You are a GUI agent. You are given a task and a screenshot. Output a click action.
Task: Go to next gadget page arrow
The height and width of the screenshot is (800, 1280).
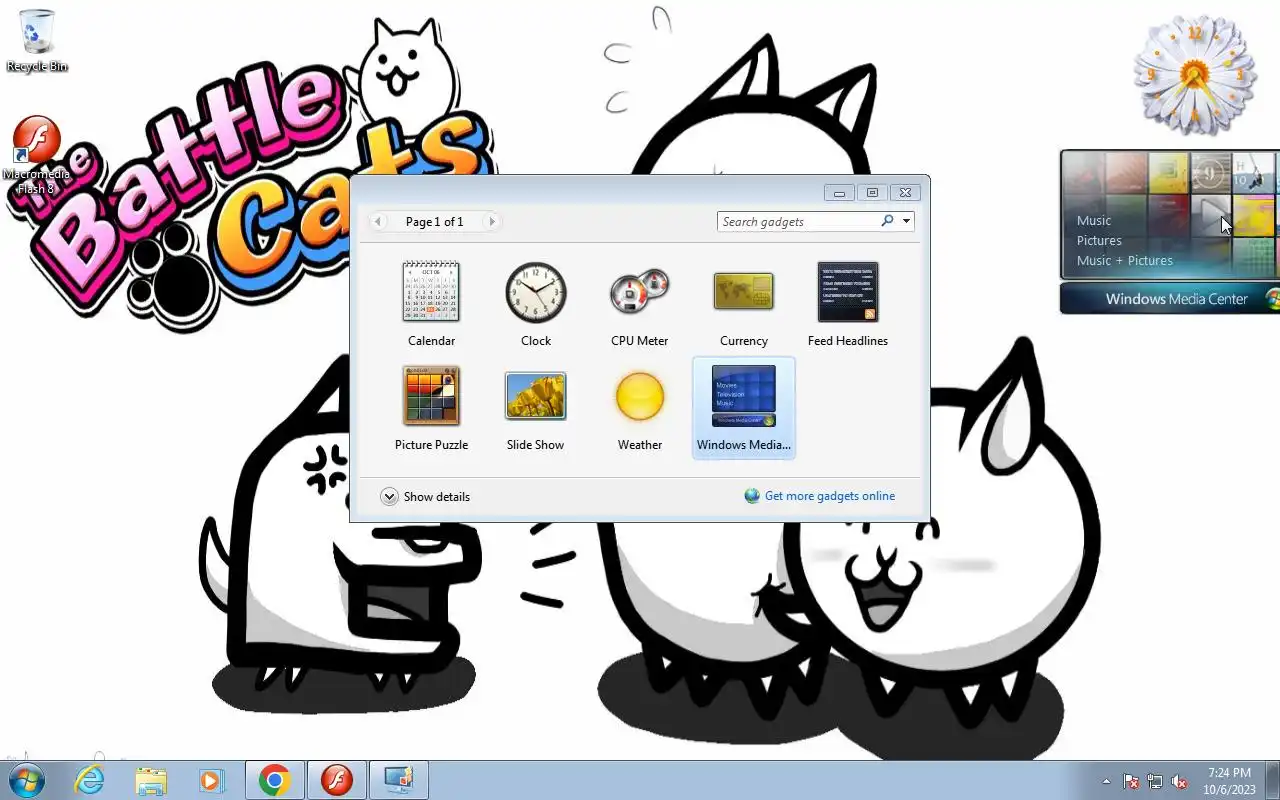(x=491, y=221)
